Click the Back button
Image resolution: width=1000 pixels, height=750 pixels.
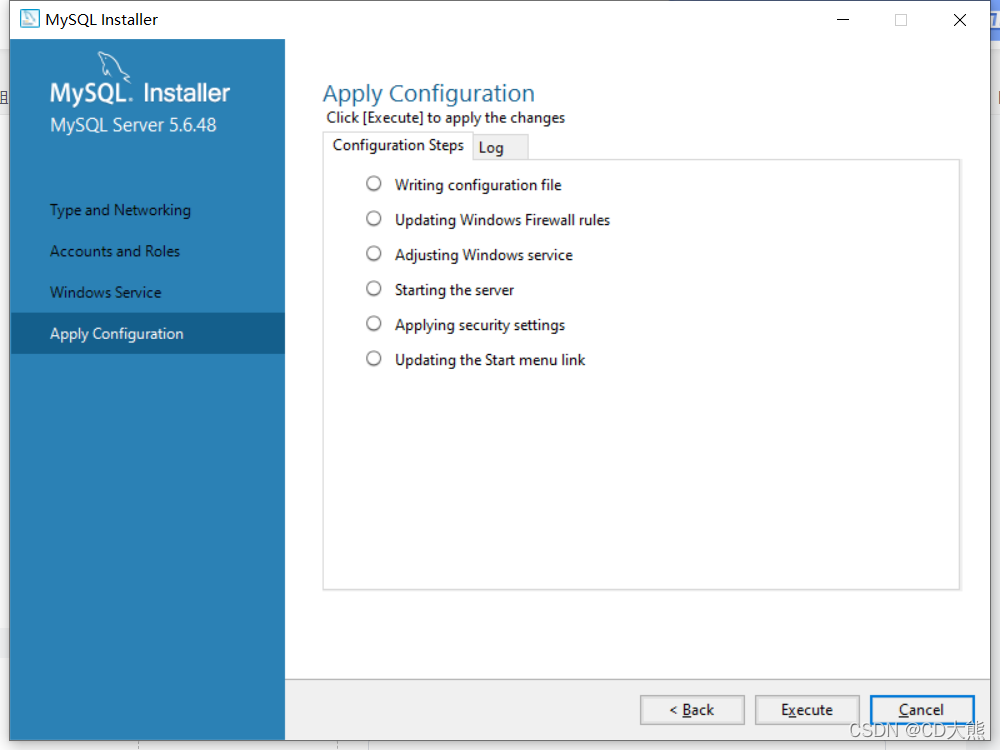click(x=692, y=710)
